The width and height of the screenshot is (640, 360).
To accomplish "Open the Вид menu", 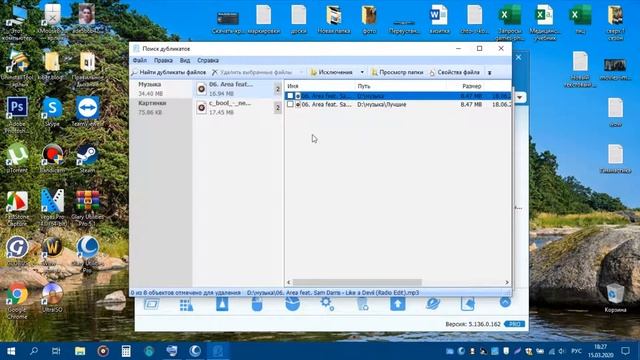I will (x=185, y=60).
